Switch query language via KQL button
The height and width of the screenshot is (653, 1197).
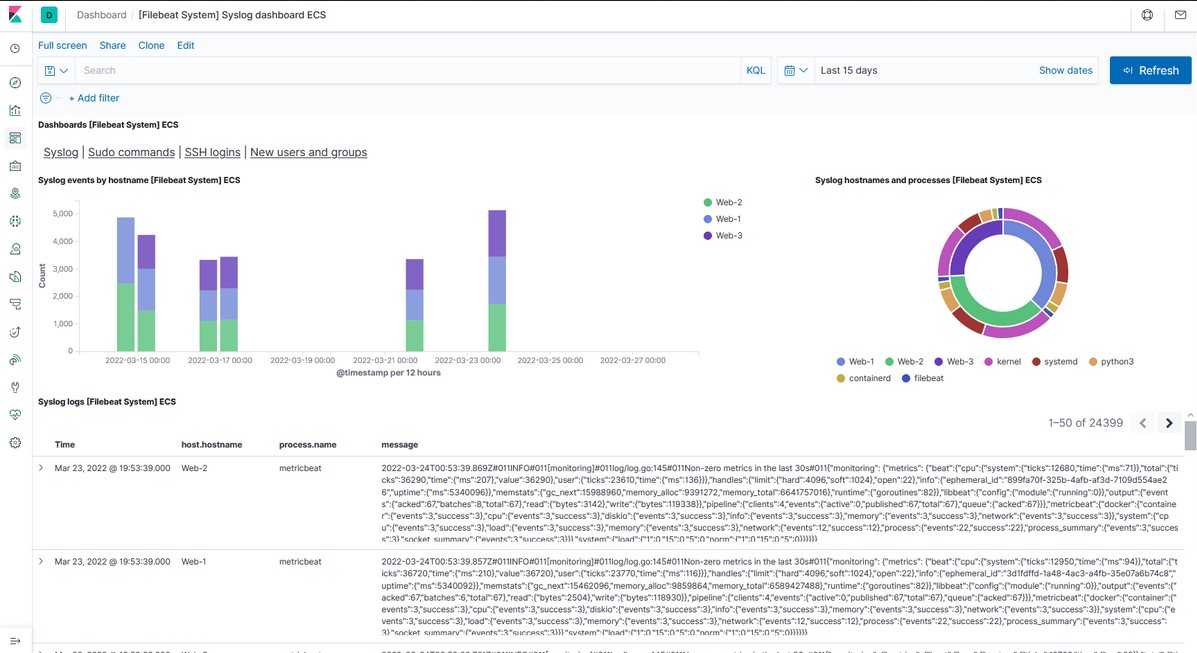tap(756, 70)
